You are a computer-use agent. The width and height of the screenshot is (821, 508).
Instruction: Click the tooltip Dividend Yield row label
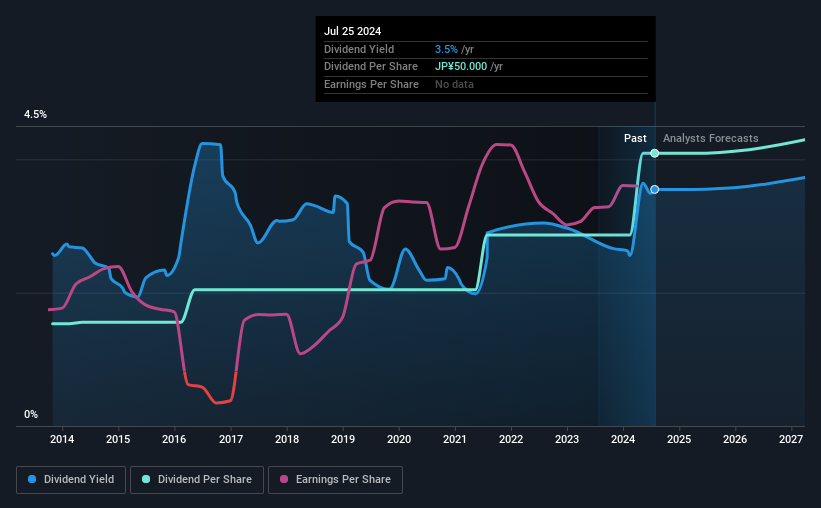pyautogui.click(x=359, y=49)
